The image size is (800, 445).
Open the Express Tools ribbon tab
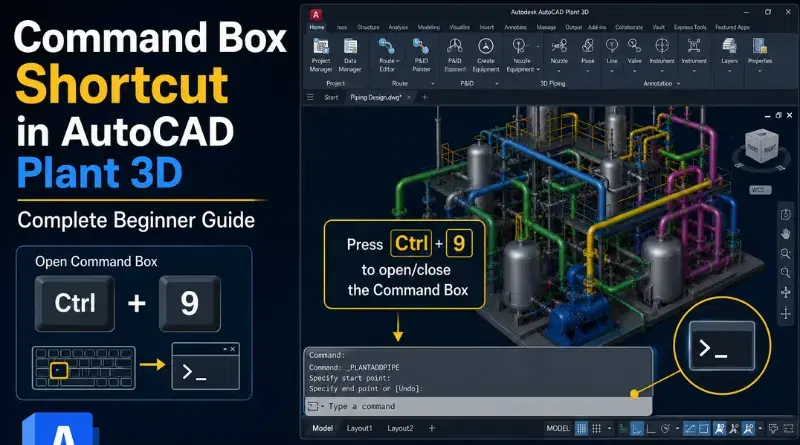tap(690, 28)
